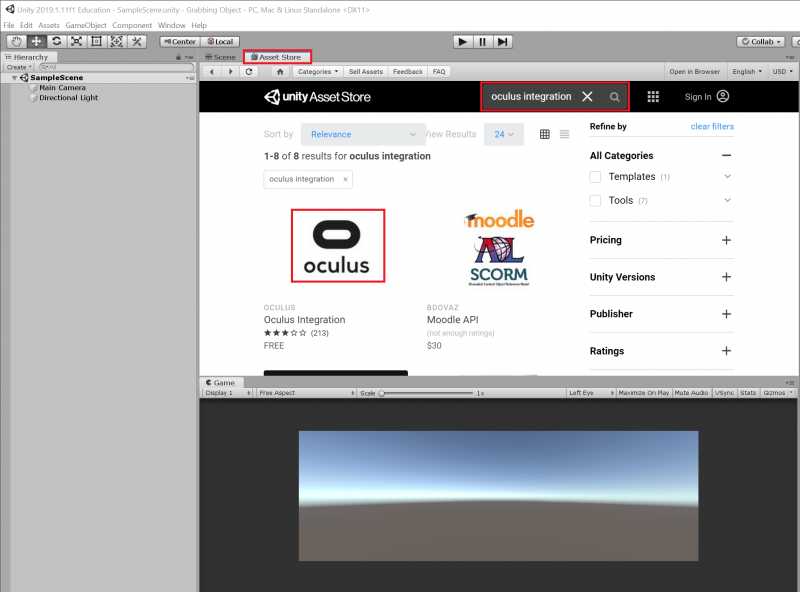800x592 pixels.
Task: Expand the Templates subcategories chevron
Action: tap(728, 177)
